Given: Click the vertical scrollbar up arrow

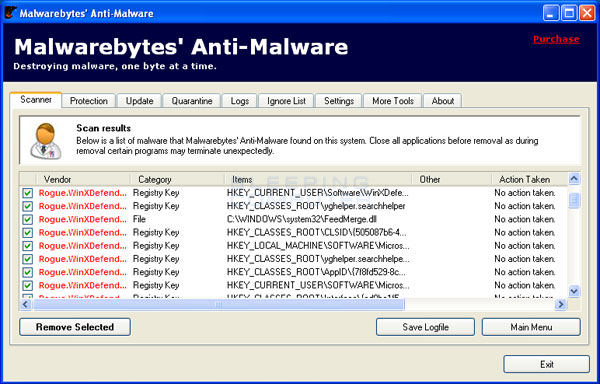Looking at the screenshot, I should [574, 179].
